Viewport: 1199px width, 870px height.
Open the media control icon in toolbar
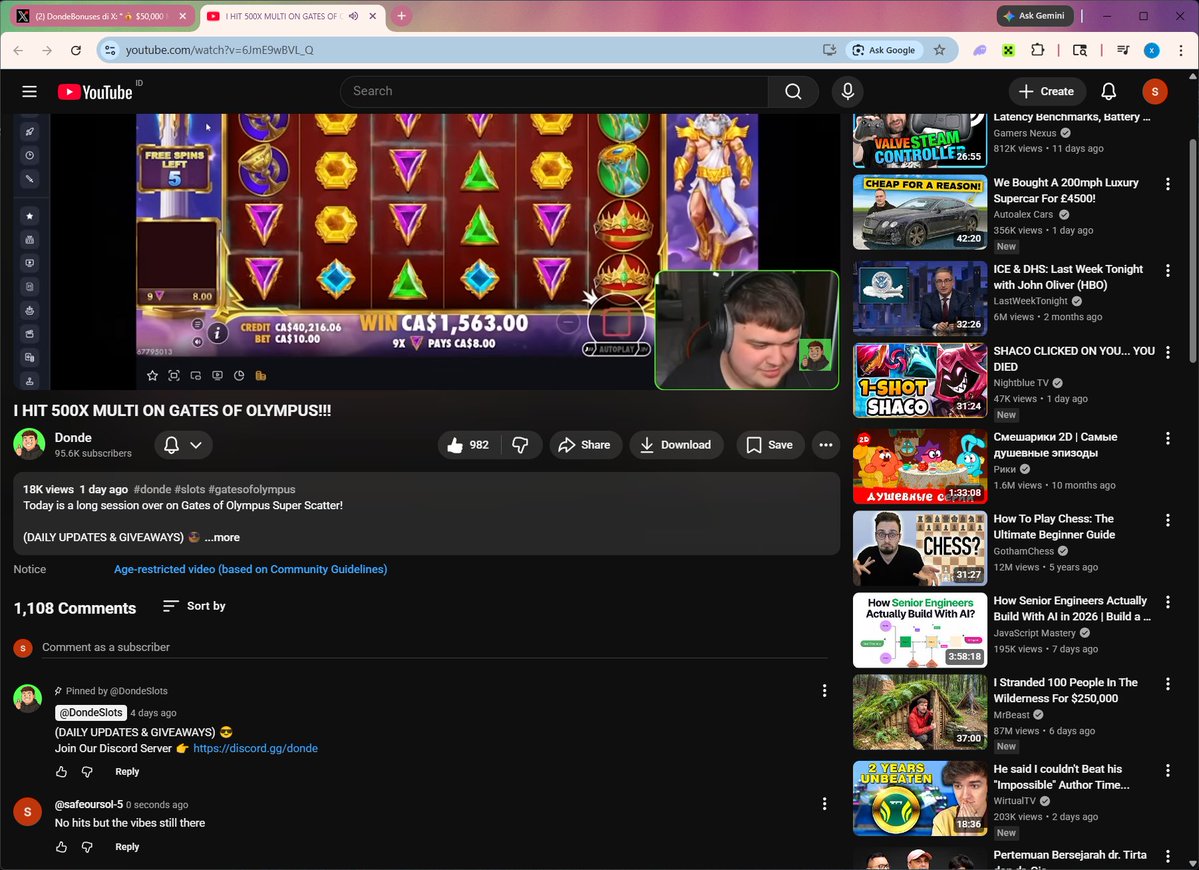[1123, 50]
